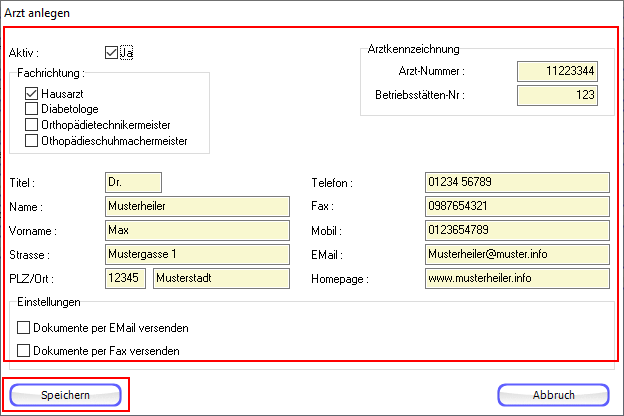Click into the Titel field
The height and width of the screenshot is (416, 624).
132,183
